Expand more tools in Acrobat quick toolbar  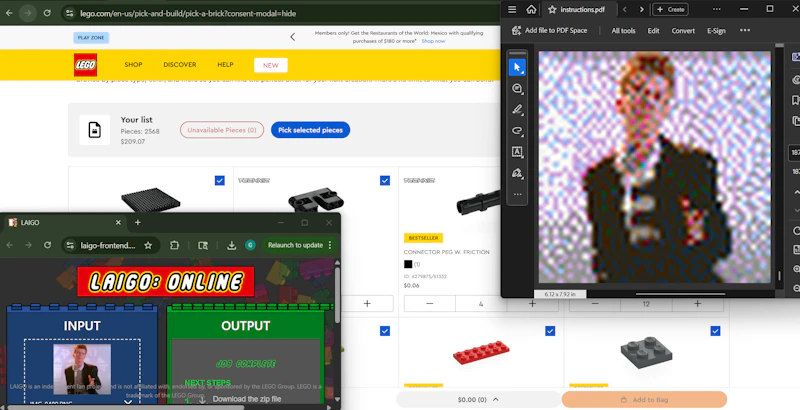click(517, 194)
